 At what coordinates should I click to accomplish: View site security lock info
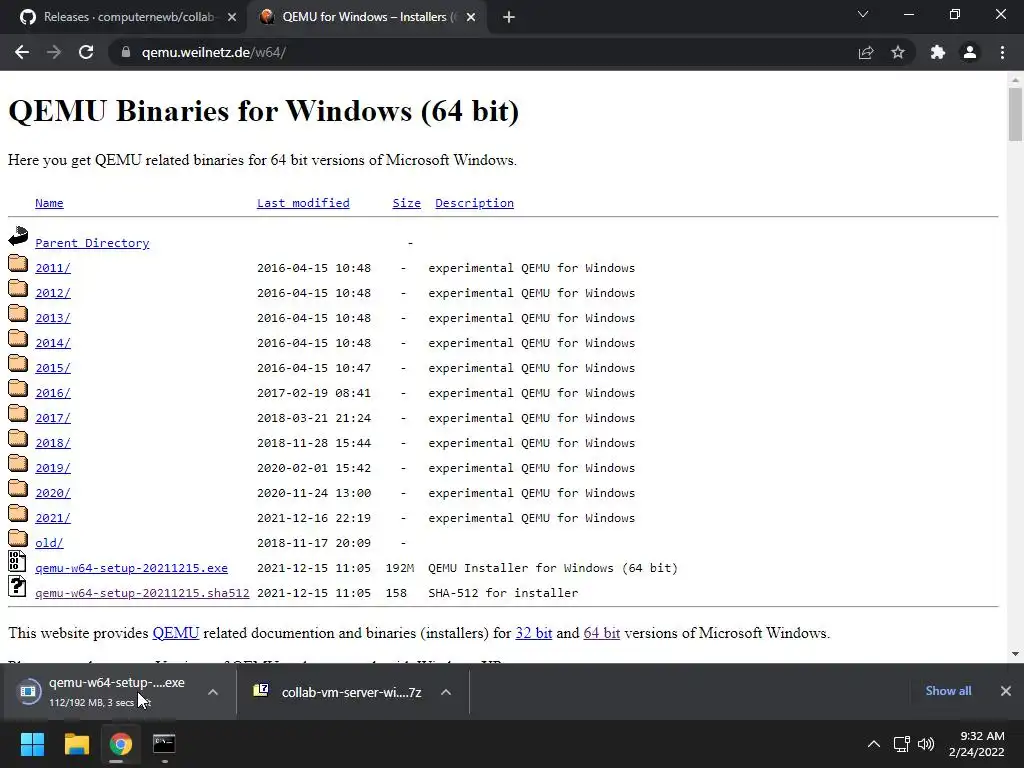click(x=125, y=52)
